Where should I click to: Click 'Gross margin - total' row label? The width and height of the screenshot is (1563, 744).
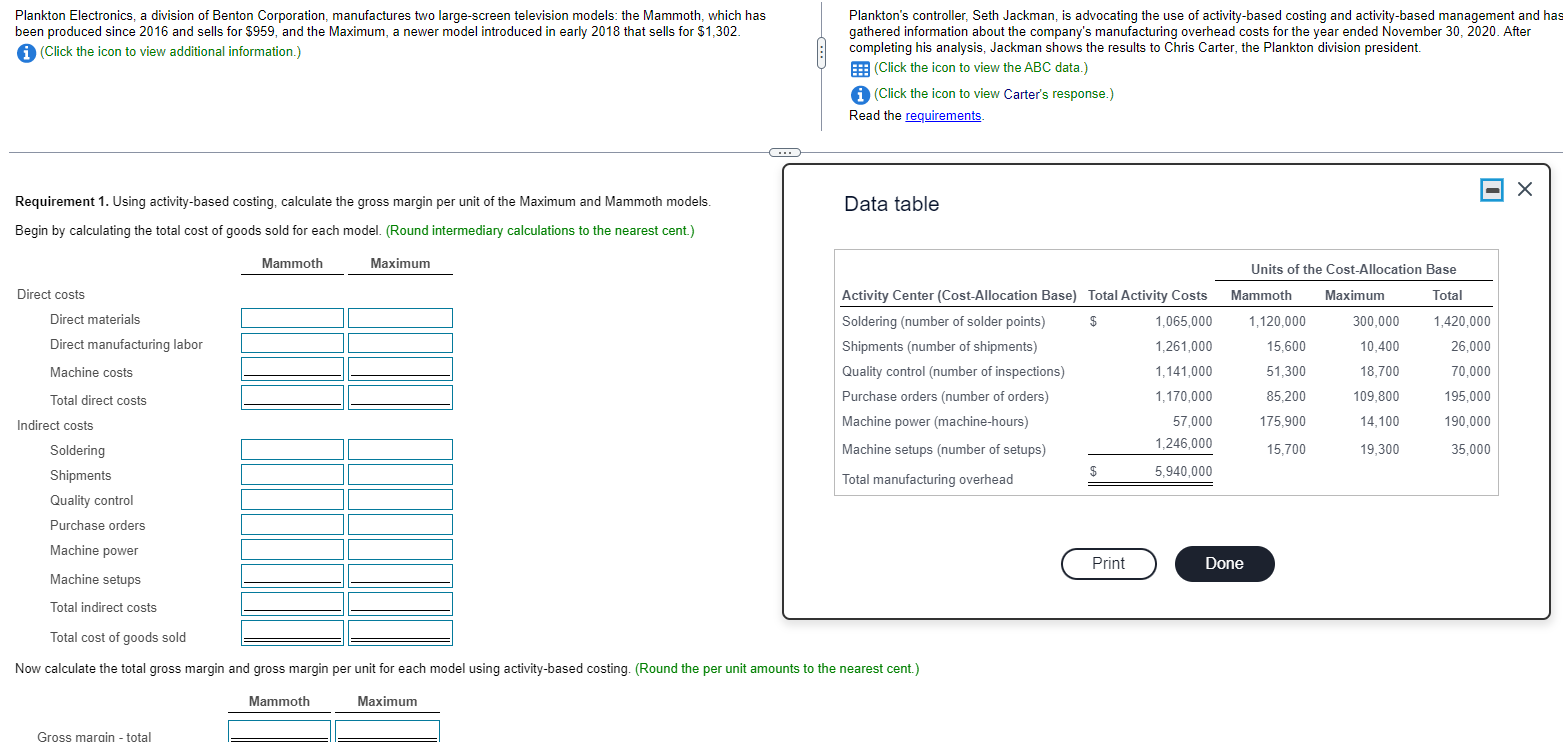94,737
